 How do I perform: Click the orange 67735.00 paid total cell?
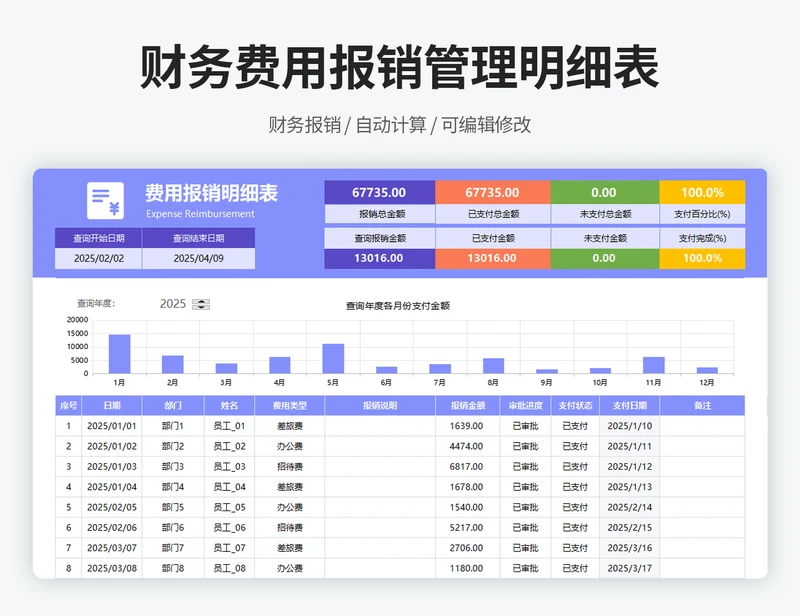(492, 192)
